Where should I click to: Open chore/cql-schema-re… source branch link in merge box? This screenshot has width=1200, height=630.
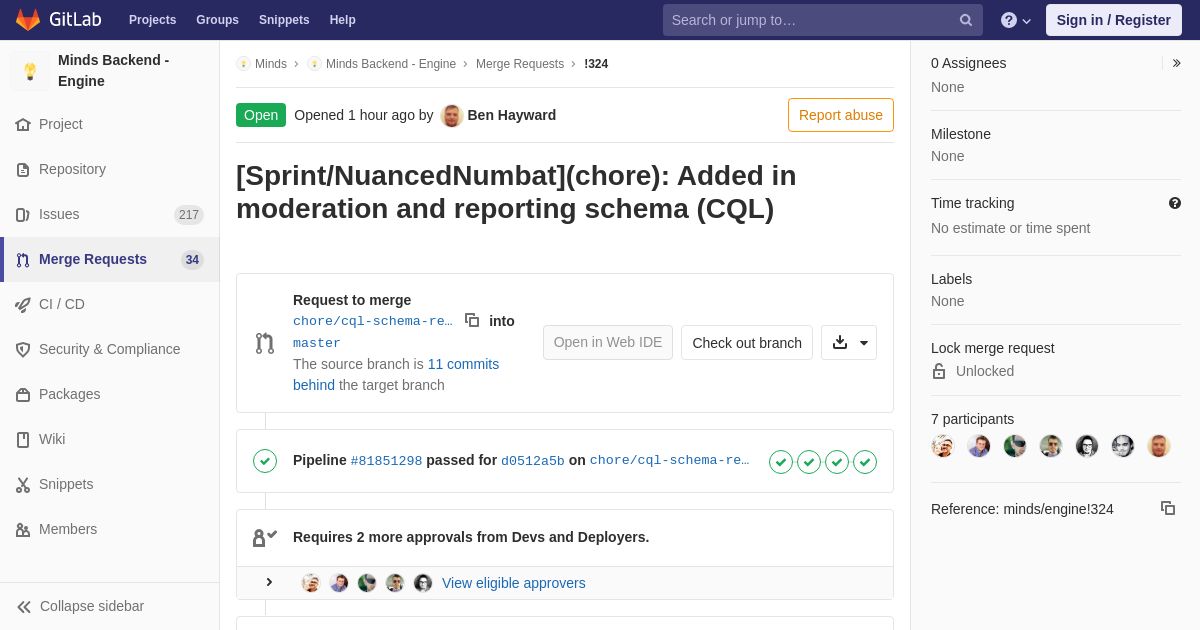[373, 321]
